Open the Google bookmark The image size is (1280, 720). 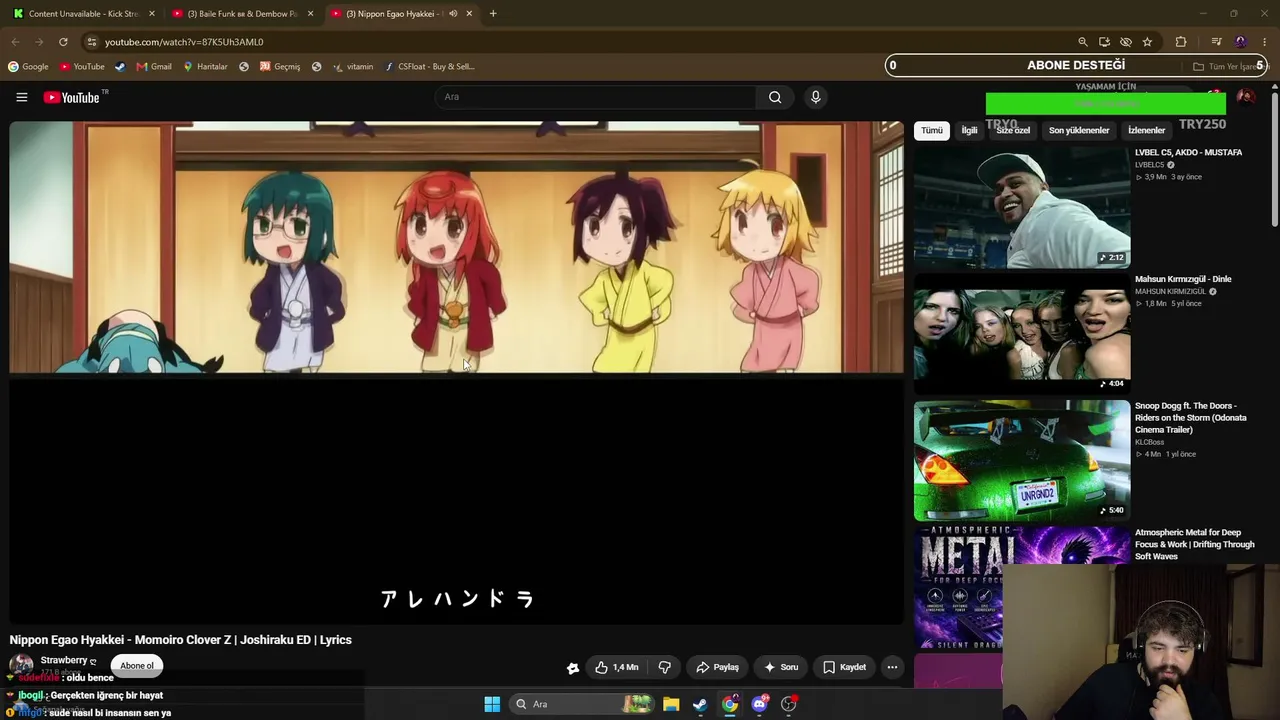click(28, 67)
